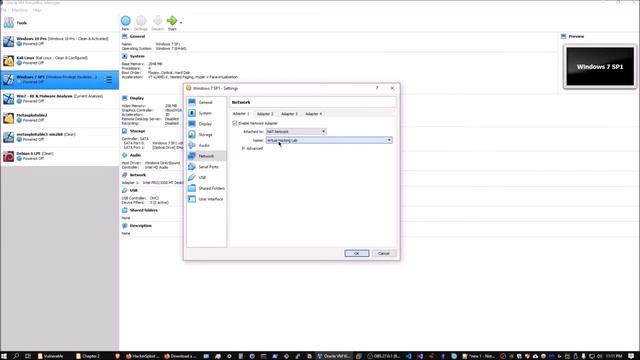Click the System section header in details pane
The height and width of the screenshot is (360, 640).
[x=137, y=56]
